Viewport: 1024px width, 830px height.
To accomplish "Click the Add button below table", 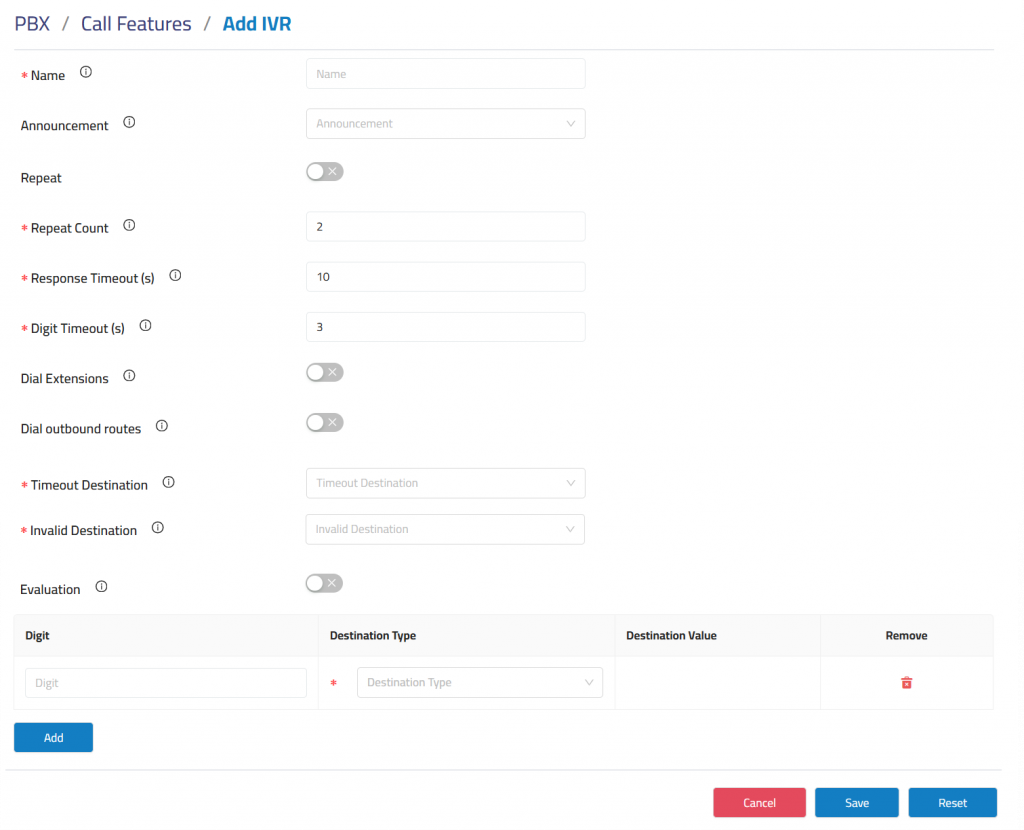I will (x=53, y=738).
